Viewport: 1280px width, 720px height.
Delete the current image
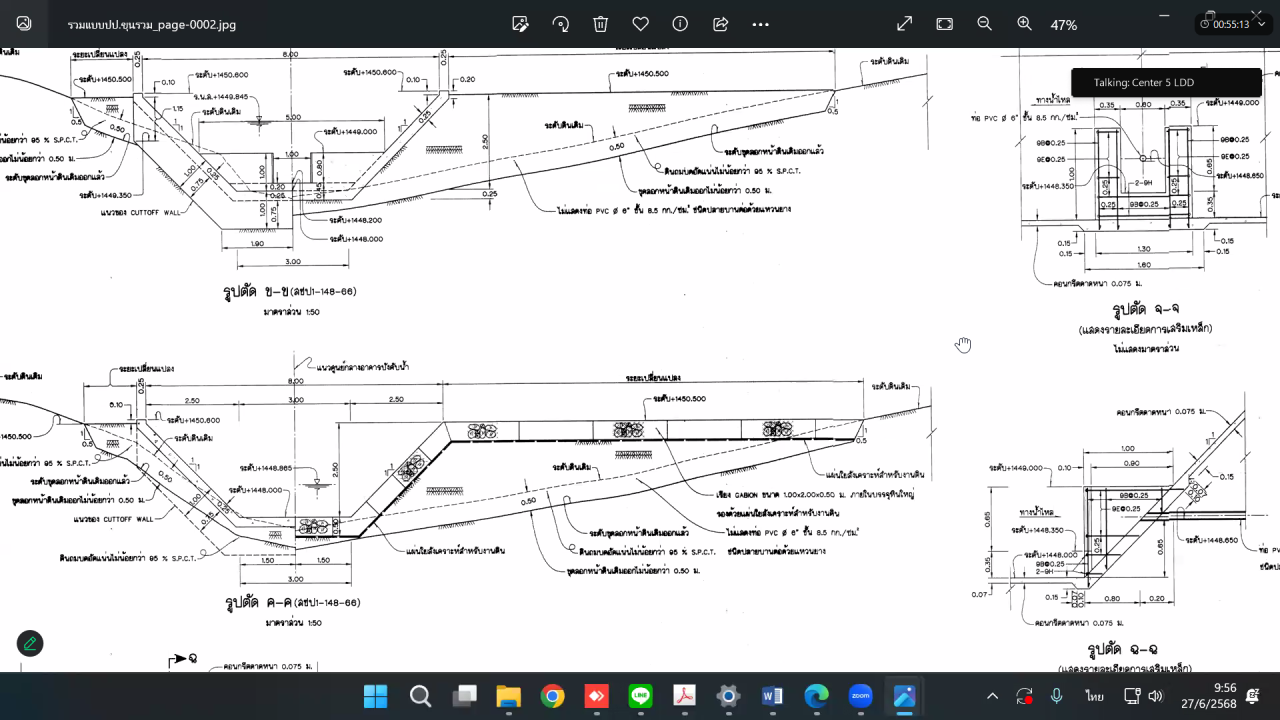pos(600,24)
